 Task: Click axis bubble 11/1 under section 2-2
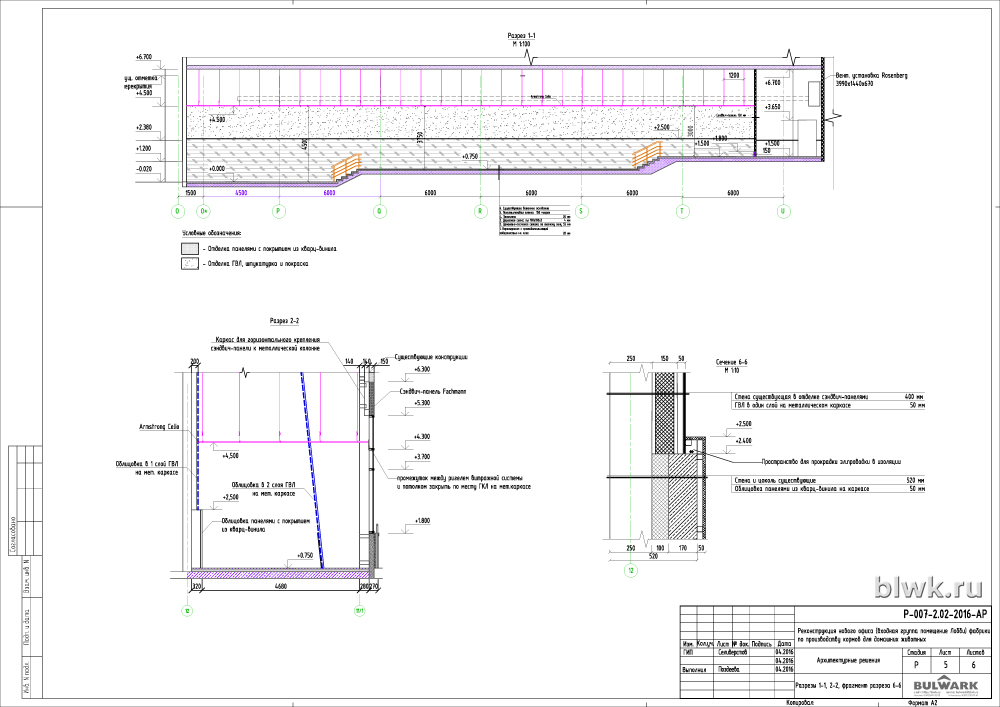click(x=360, y=610)
